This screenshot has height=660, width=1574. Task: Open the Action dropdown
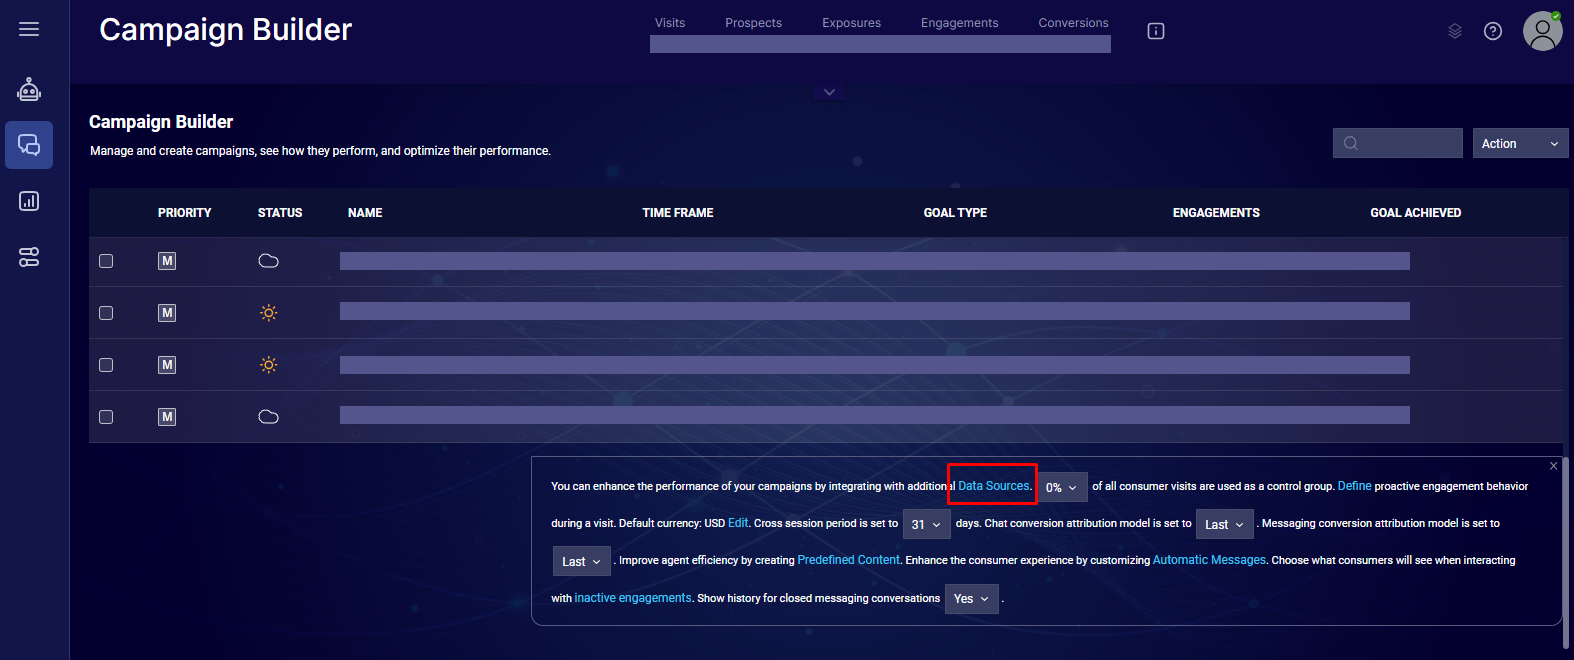(x=1520, y=143)
